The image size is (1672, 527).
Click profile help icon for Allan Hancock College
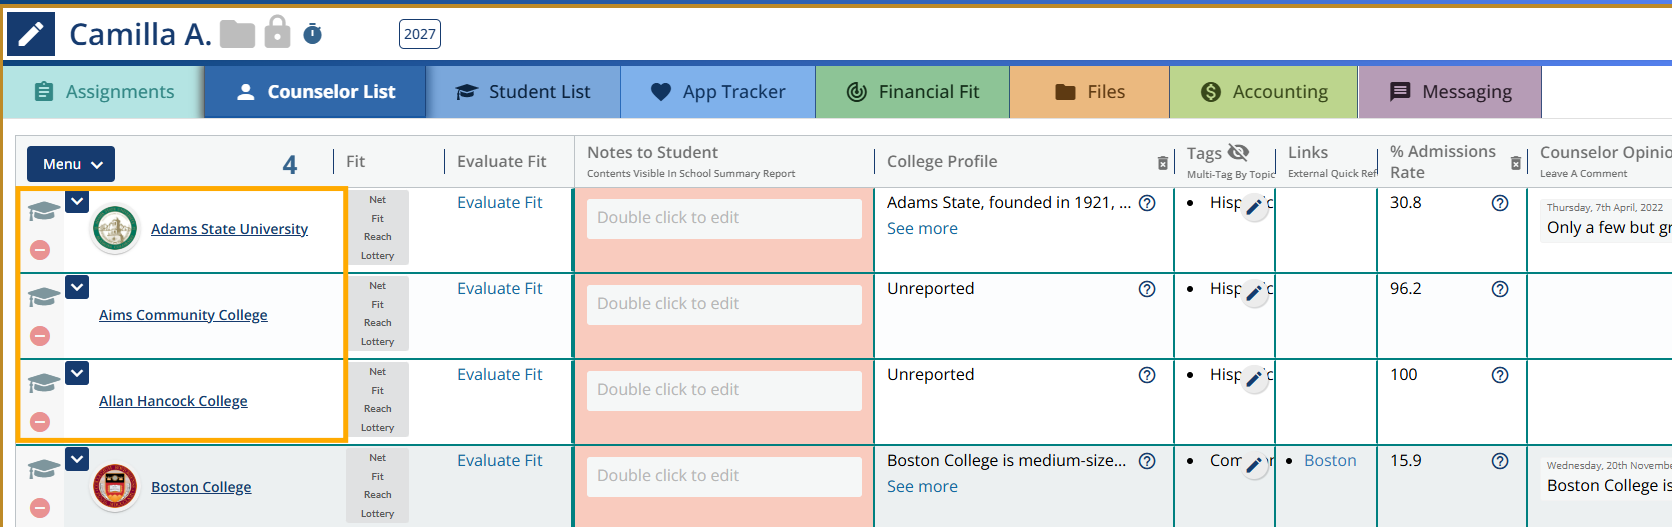point(1147,375)
